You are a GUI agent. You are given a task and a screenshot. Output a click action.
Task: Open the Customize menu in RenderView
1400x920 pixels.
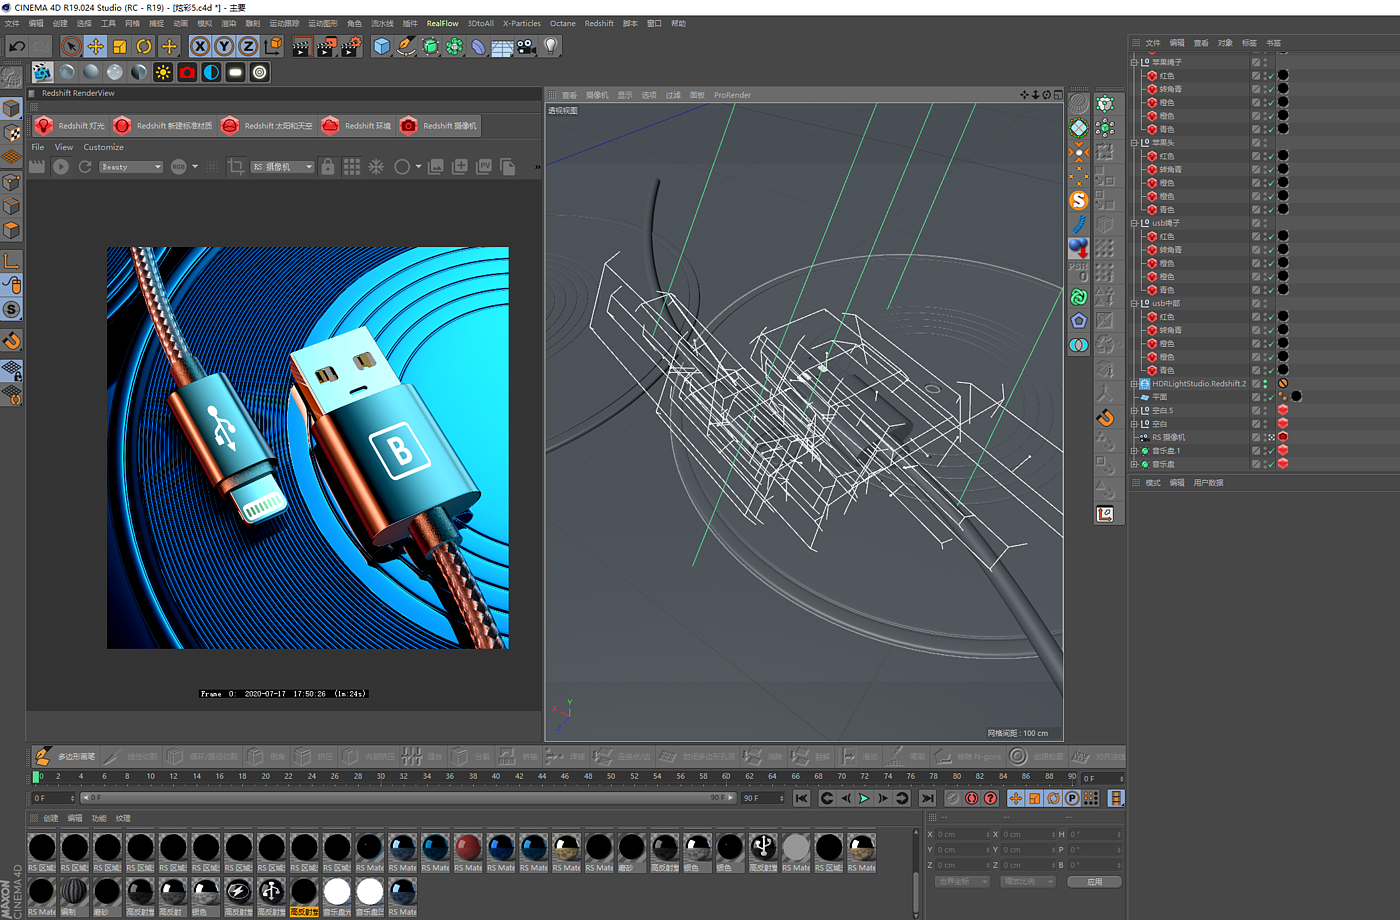coord(103,147)
